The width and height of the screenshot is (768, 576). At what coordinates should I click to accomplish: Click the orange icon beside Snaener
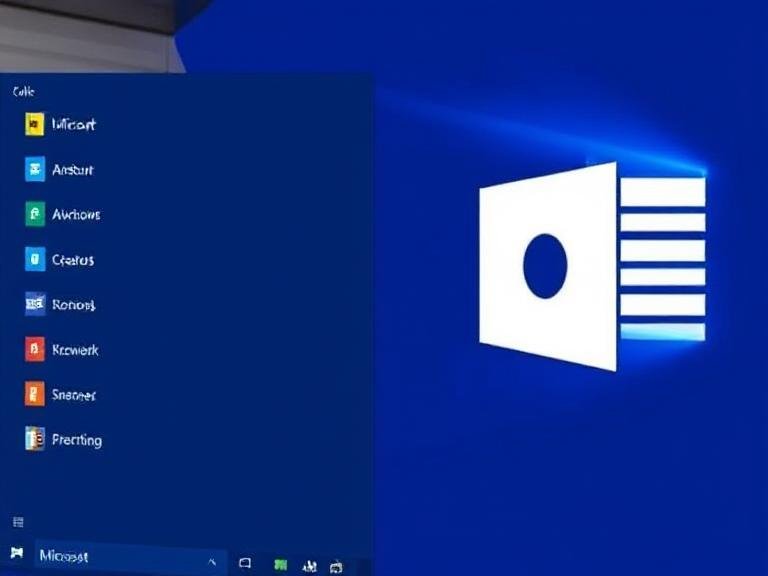click(35, 394)
